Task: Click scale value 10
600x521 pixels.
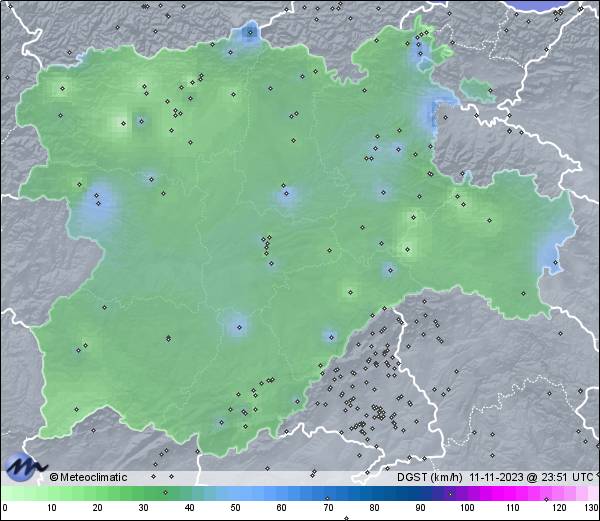Action: [x=52, y=508]
